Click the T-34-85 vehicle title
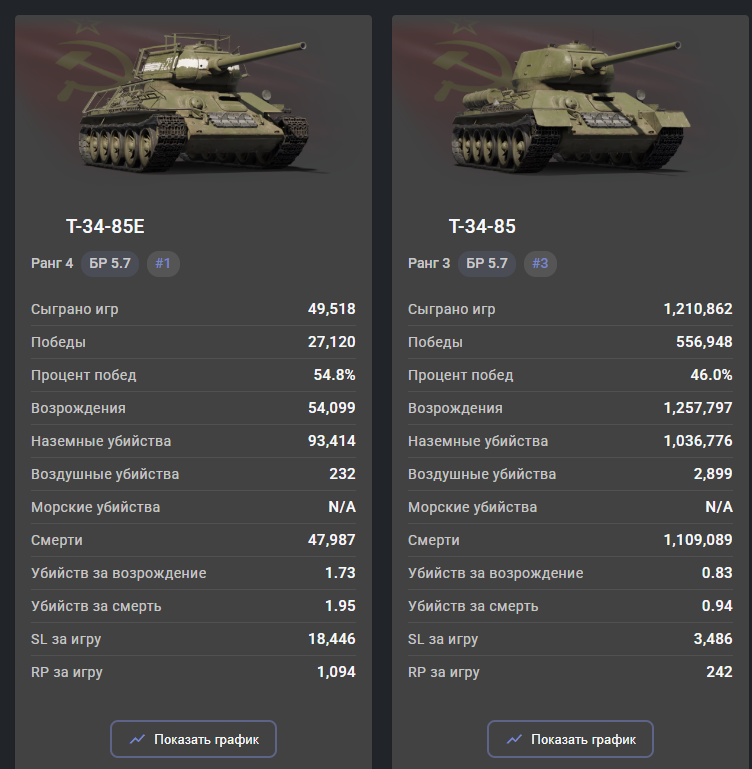Viewport: 752px width, 769px height. 482,227
